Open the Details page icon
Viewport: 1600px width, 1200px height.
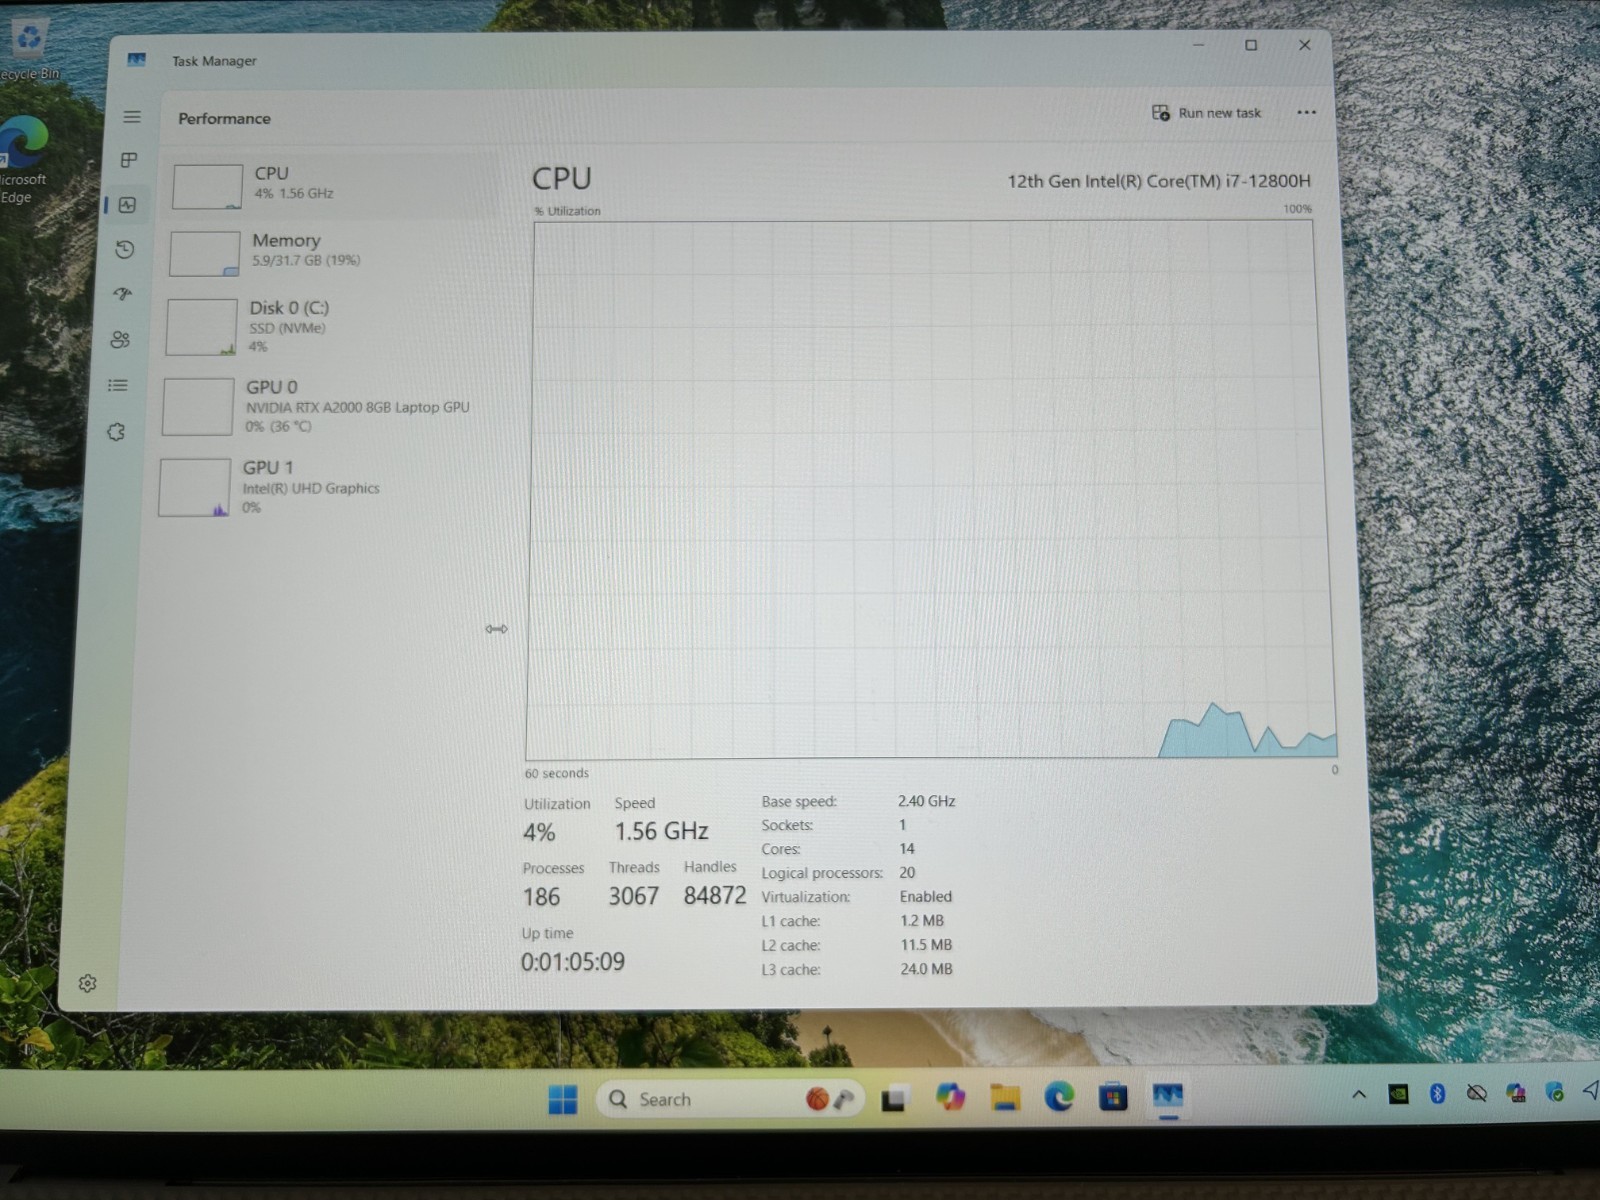[x=118, y=385]
